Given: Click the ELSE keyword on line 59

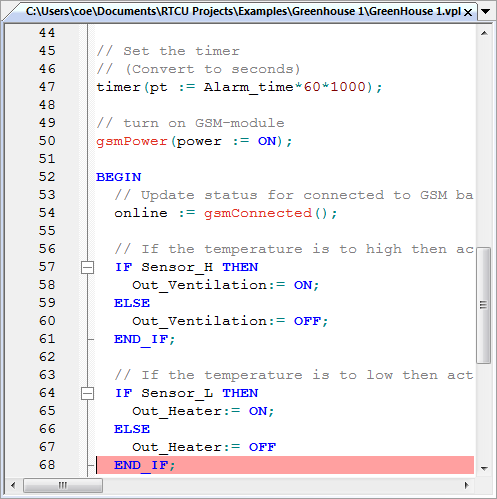Looking at the screenshot, I should point(132,303).
